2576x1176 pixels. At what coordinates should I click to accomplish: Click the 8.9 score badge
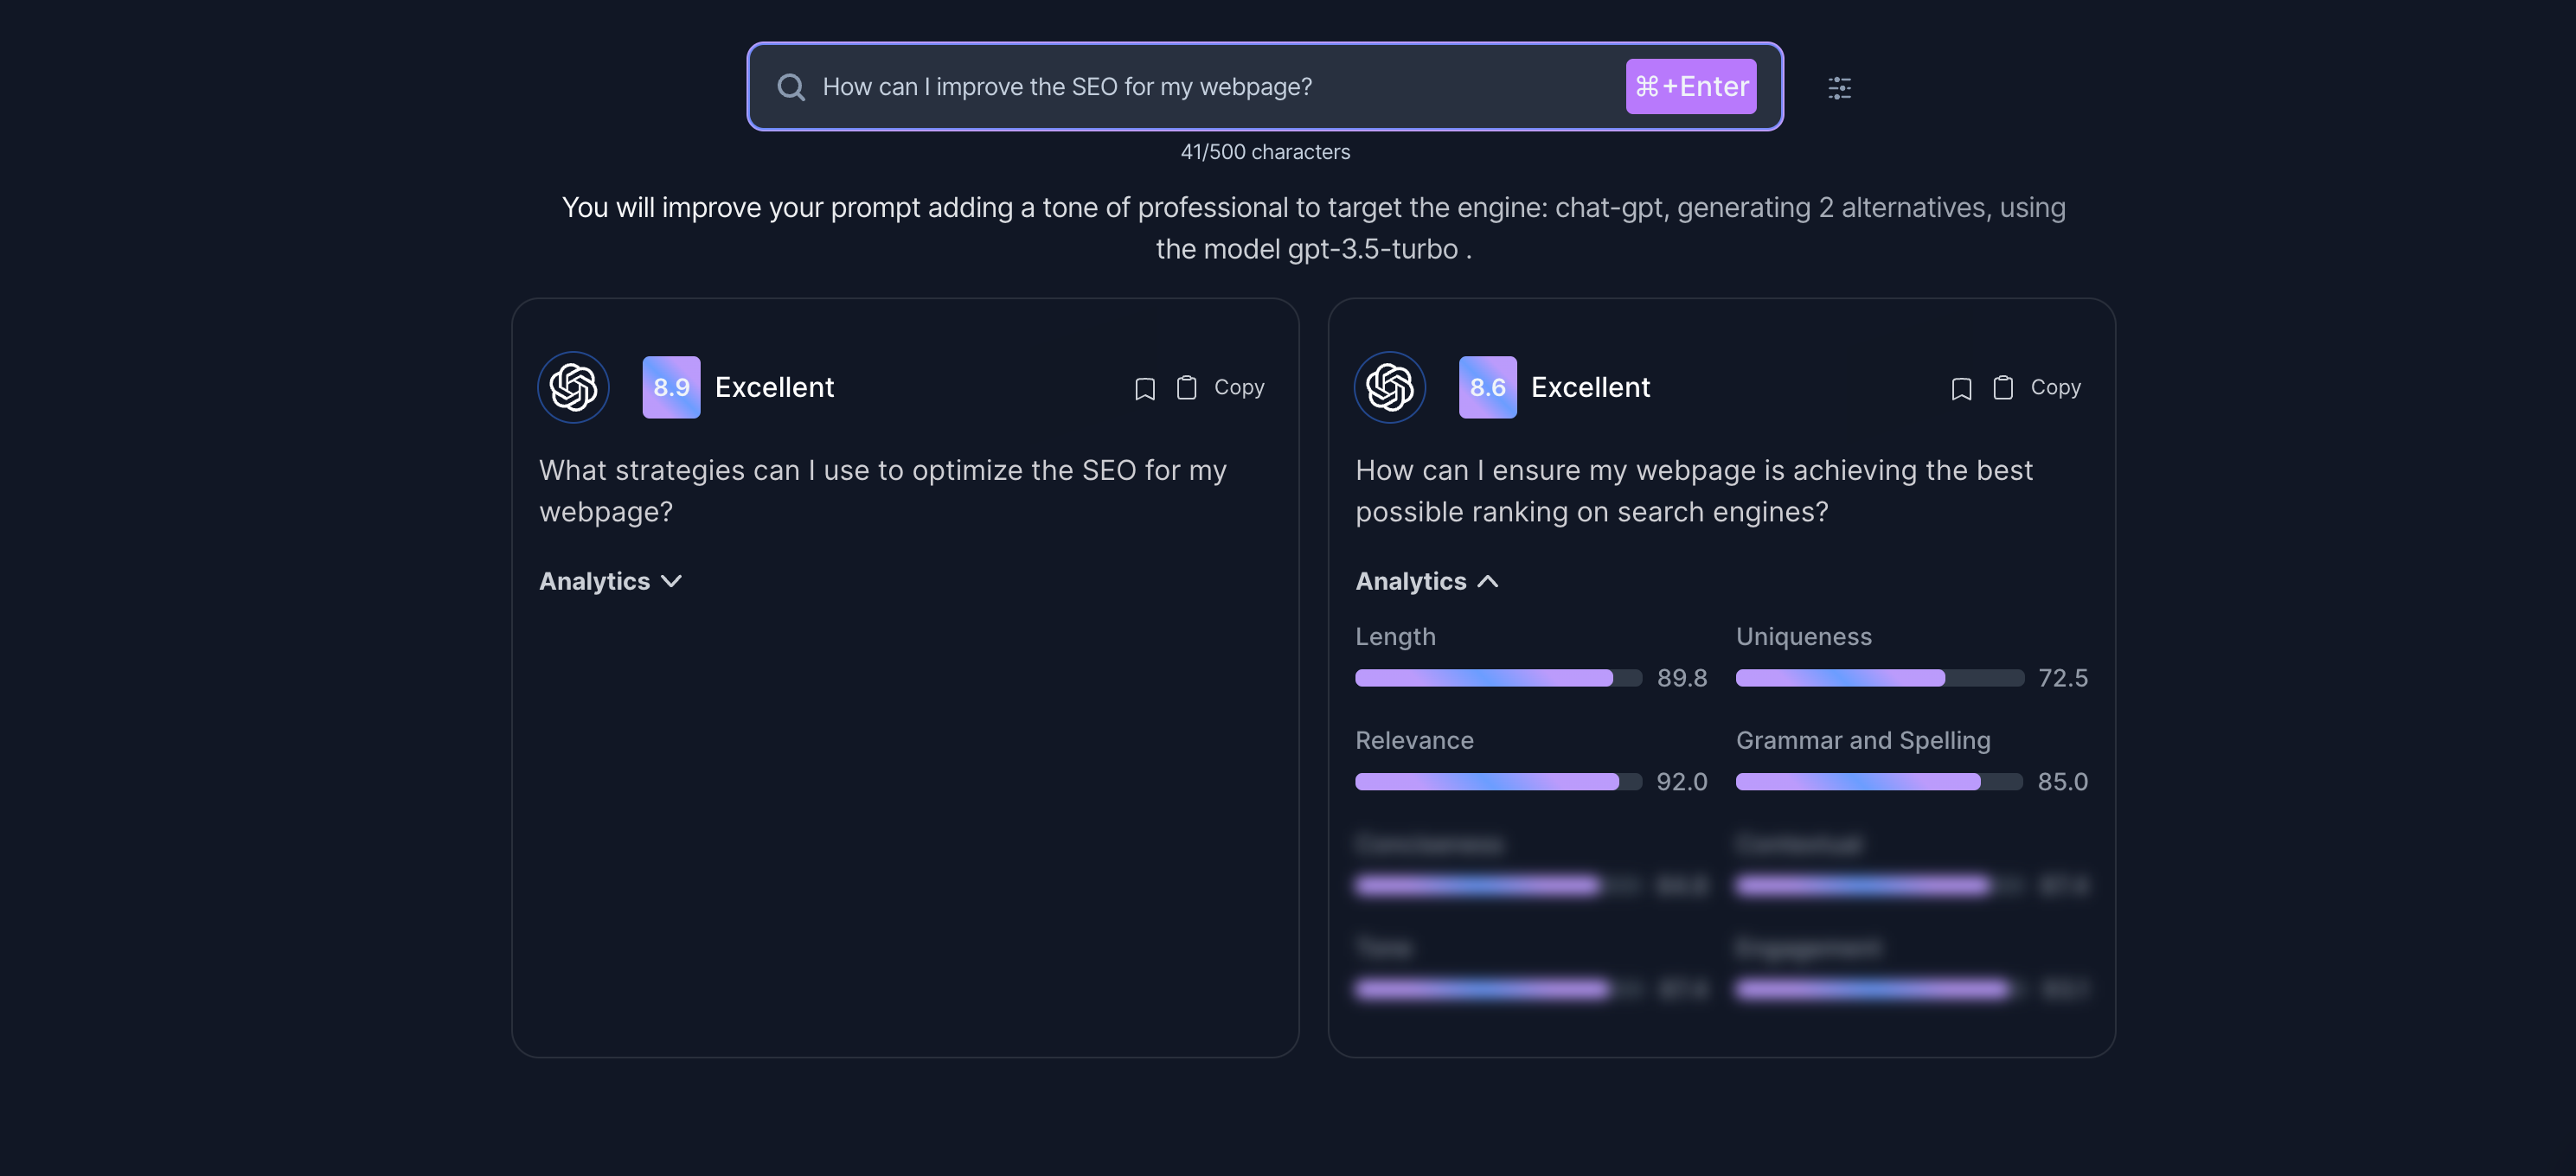(671, 387)
